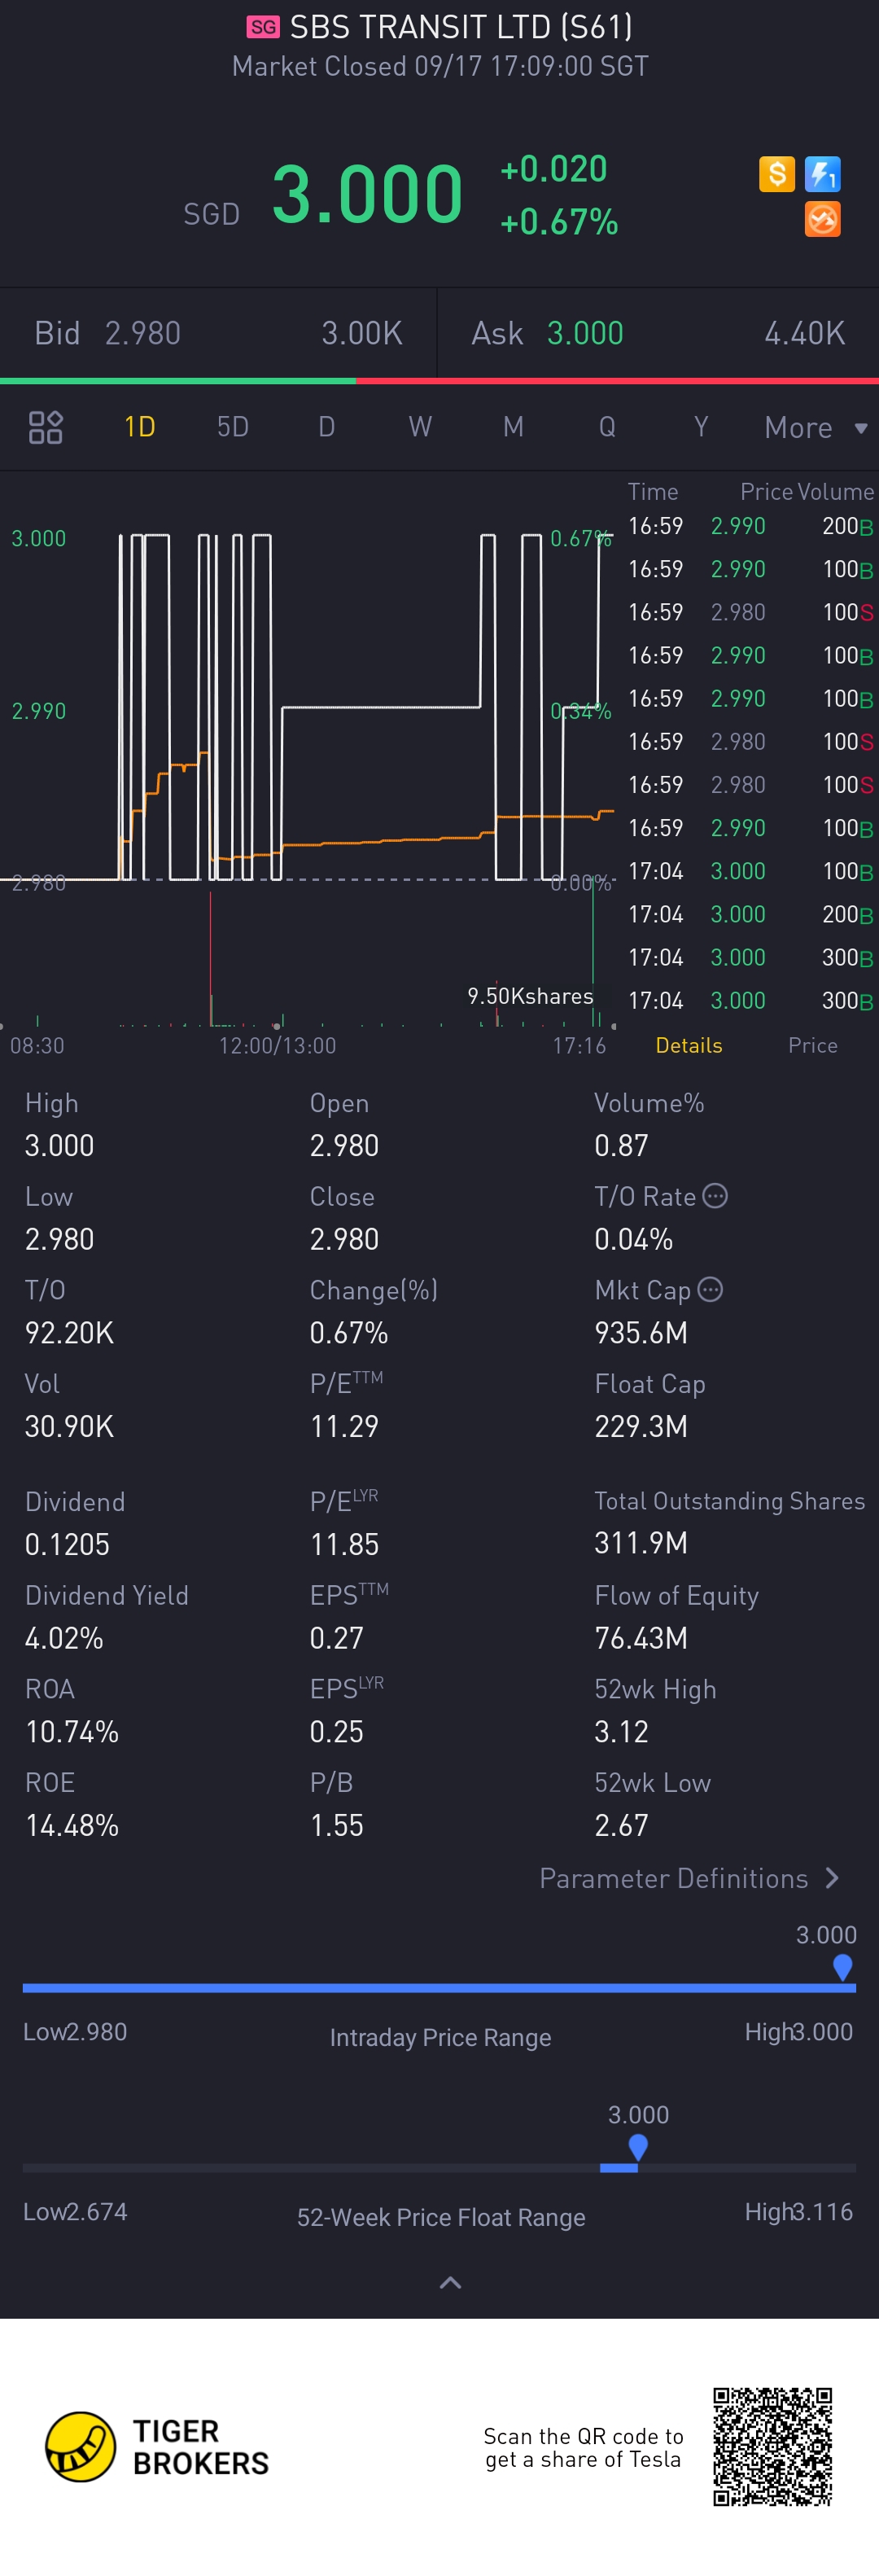Tap the blue lightning bolt badge
The width and height of the screenshot is (879, 2576).
tap(822, 174)
